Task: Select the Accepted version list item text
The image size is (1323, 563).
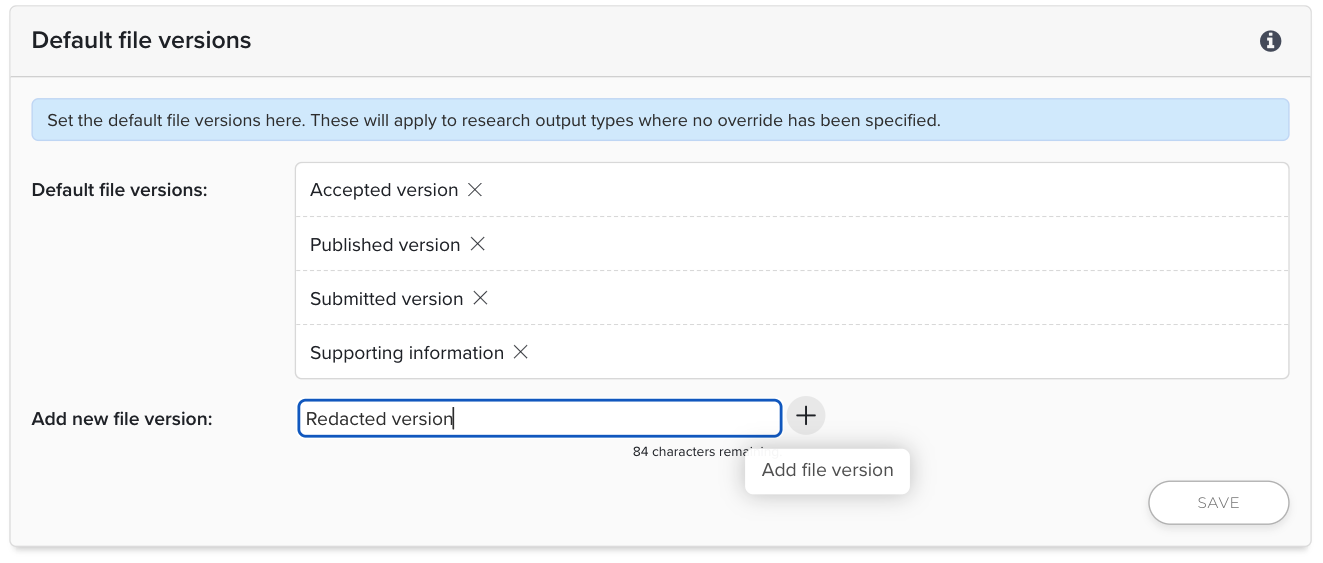Action: click(x=384, y=190)
